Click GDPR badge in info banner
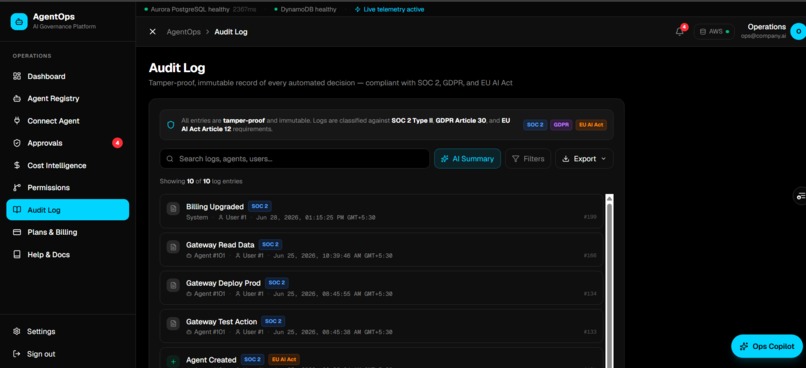Screen dimensions: 806x368 [x=561, y=125]
